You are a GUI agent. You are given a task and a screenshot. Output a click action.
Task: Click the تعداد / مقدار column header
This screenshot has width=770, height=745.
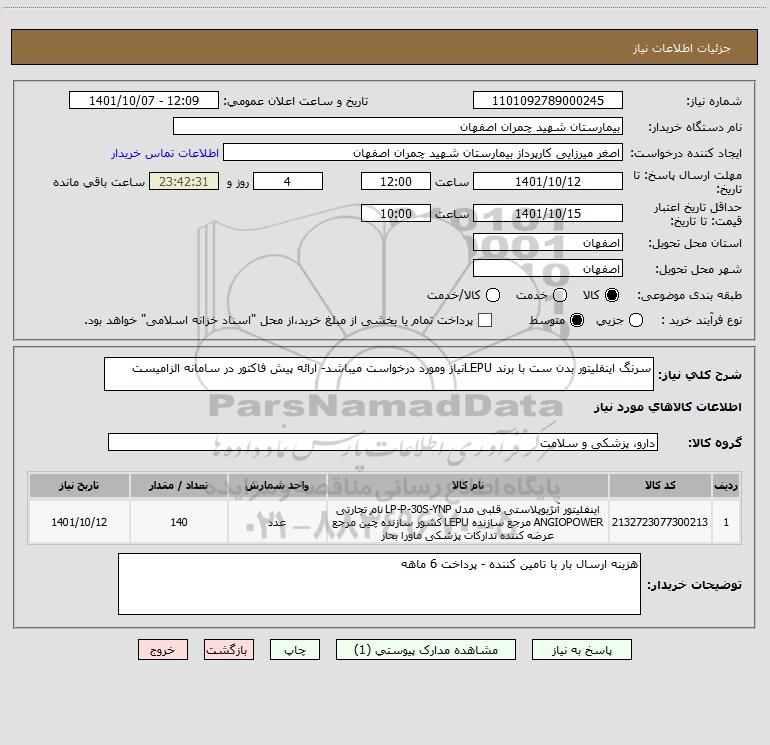tap(179, 485)
